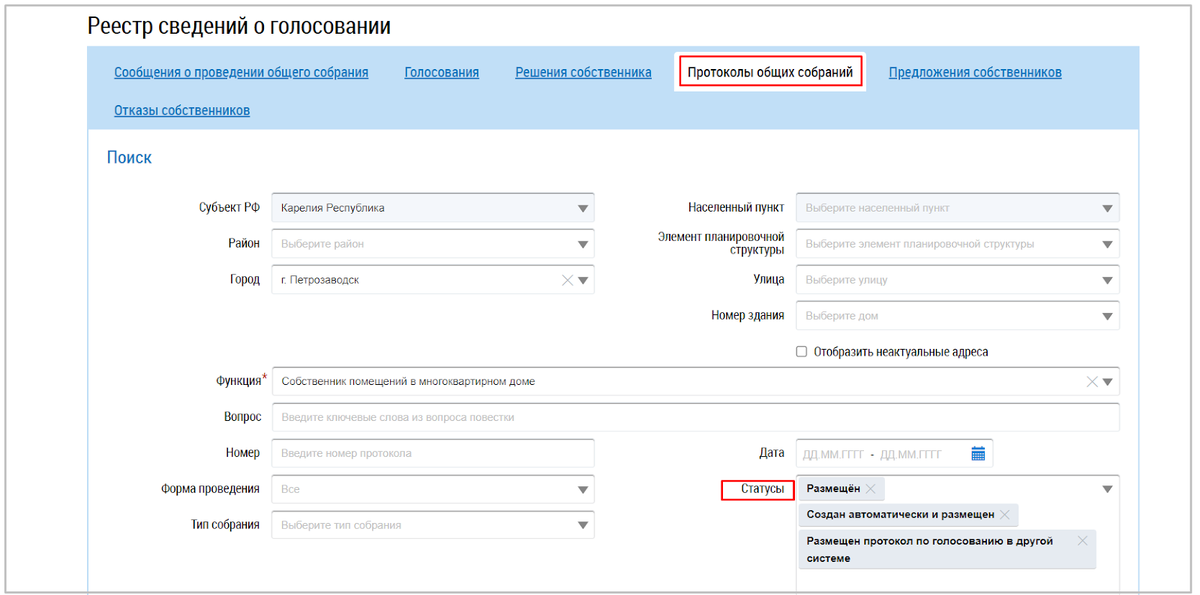The image size is (1200, 595).
Task: Focus the Номер protocol number field
Action: 433,453
